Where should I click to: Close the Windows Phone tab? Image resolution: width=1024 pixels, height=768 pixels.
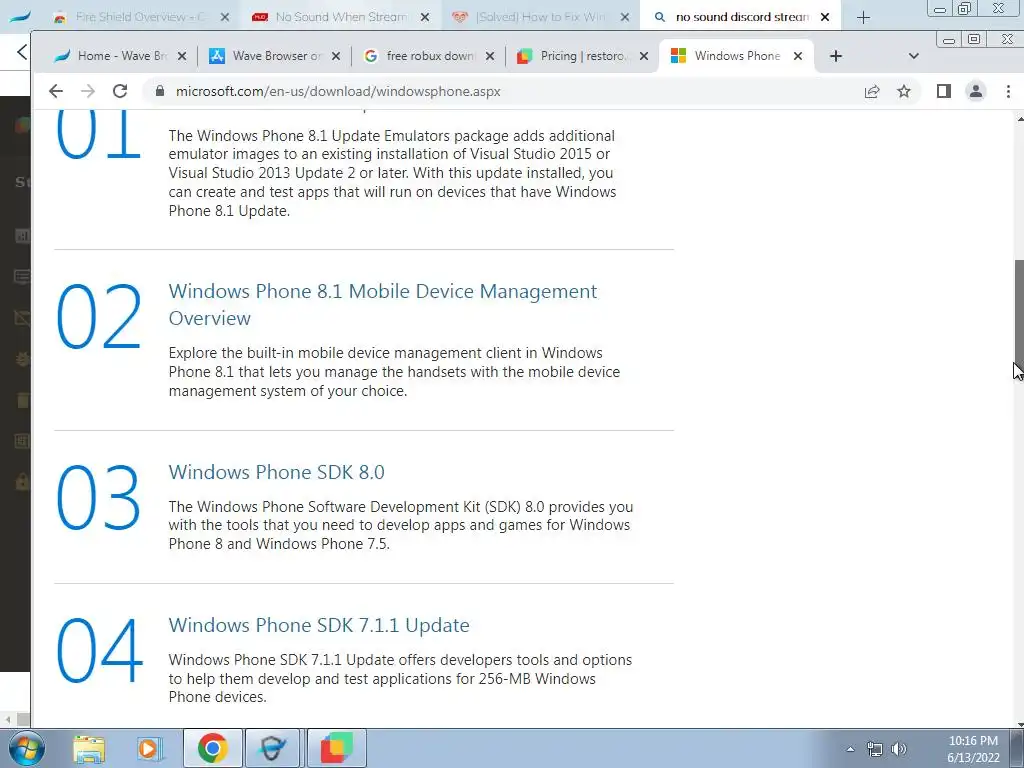pyautogui.click(x=797, y=56)
